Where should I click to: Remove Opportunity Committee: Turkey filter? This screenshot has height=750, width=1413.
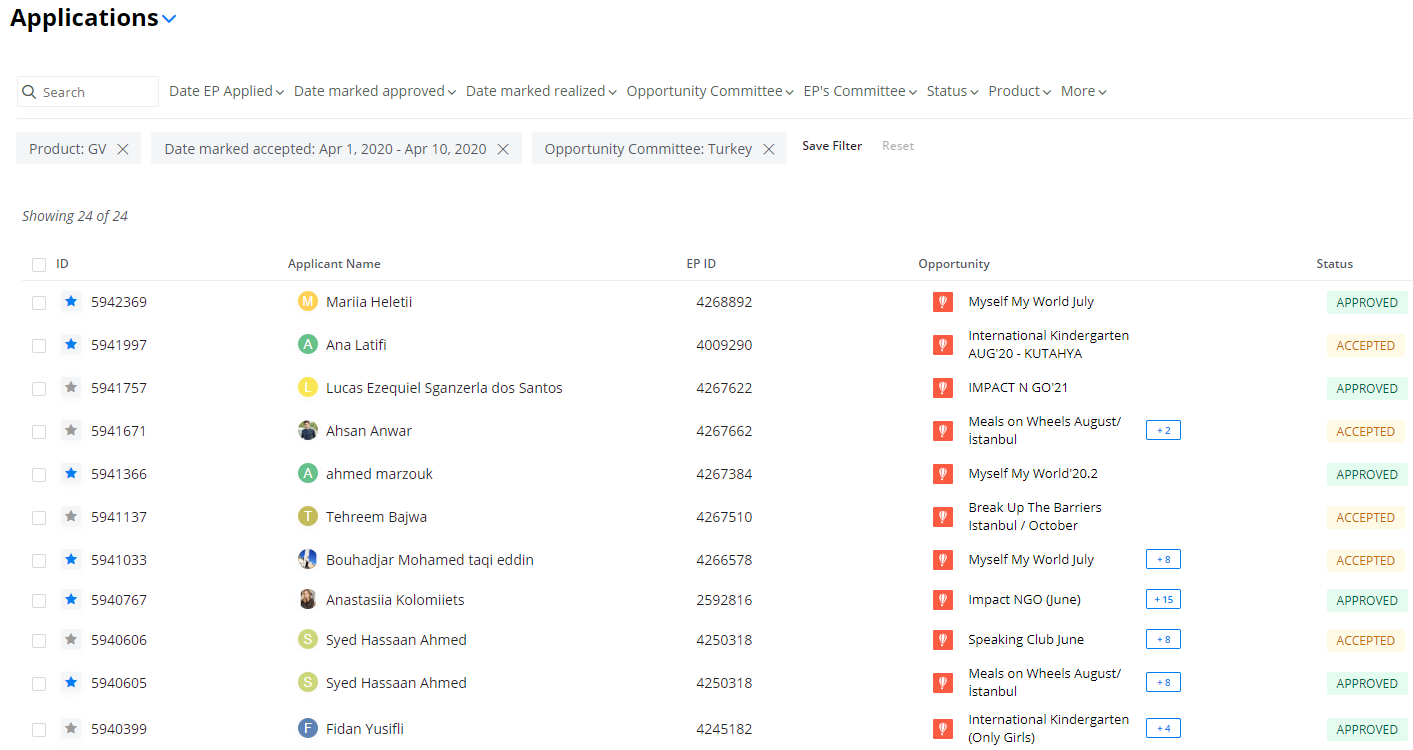pyautogui.click(x=769, y=149)
